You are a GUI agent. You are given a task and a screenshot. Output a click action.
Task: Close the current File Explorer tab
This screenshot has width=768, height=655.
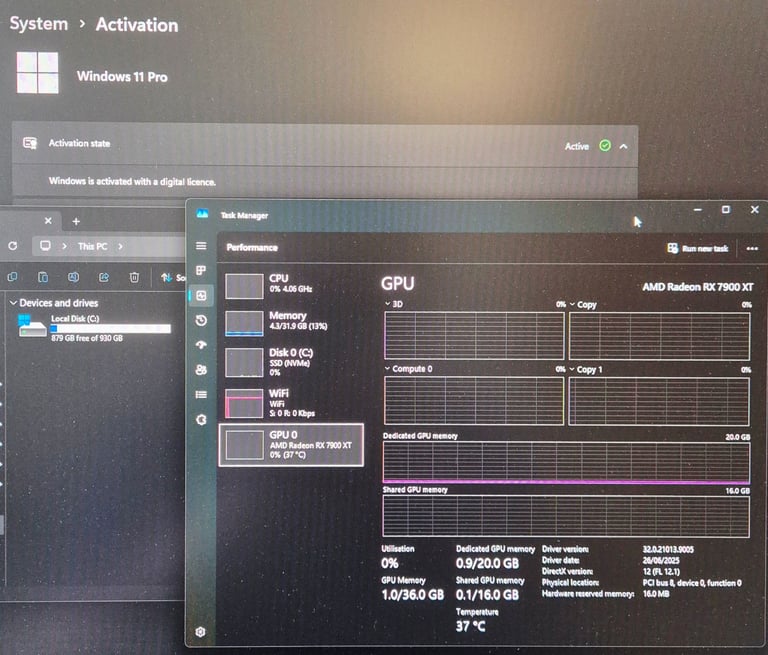pyautogui.click(x=48, y=221)
